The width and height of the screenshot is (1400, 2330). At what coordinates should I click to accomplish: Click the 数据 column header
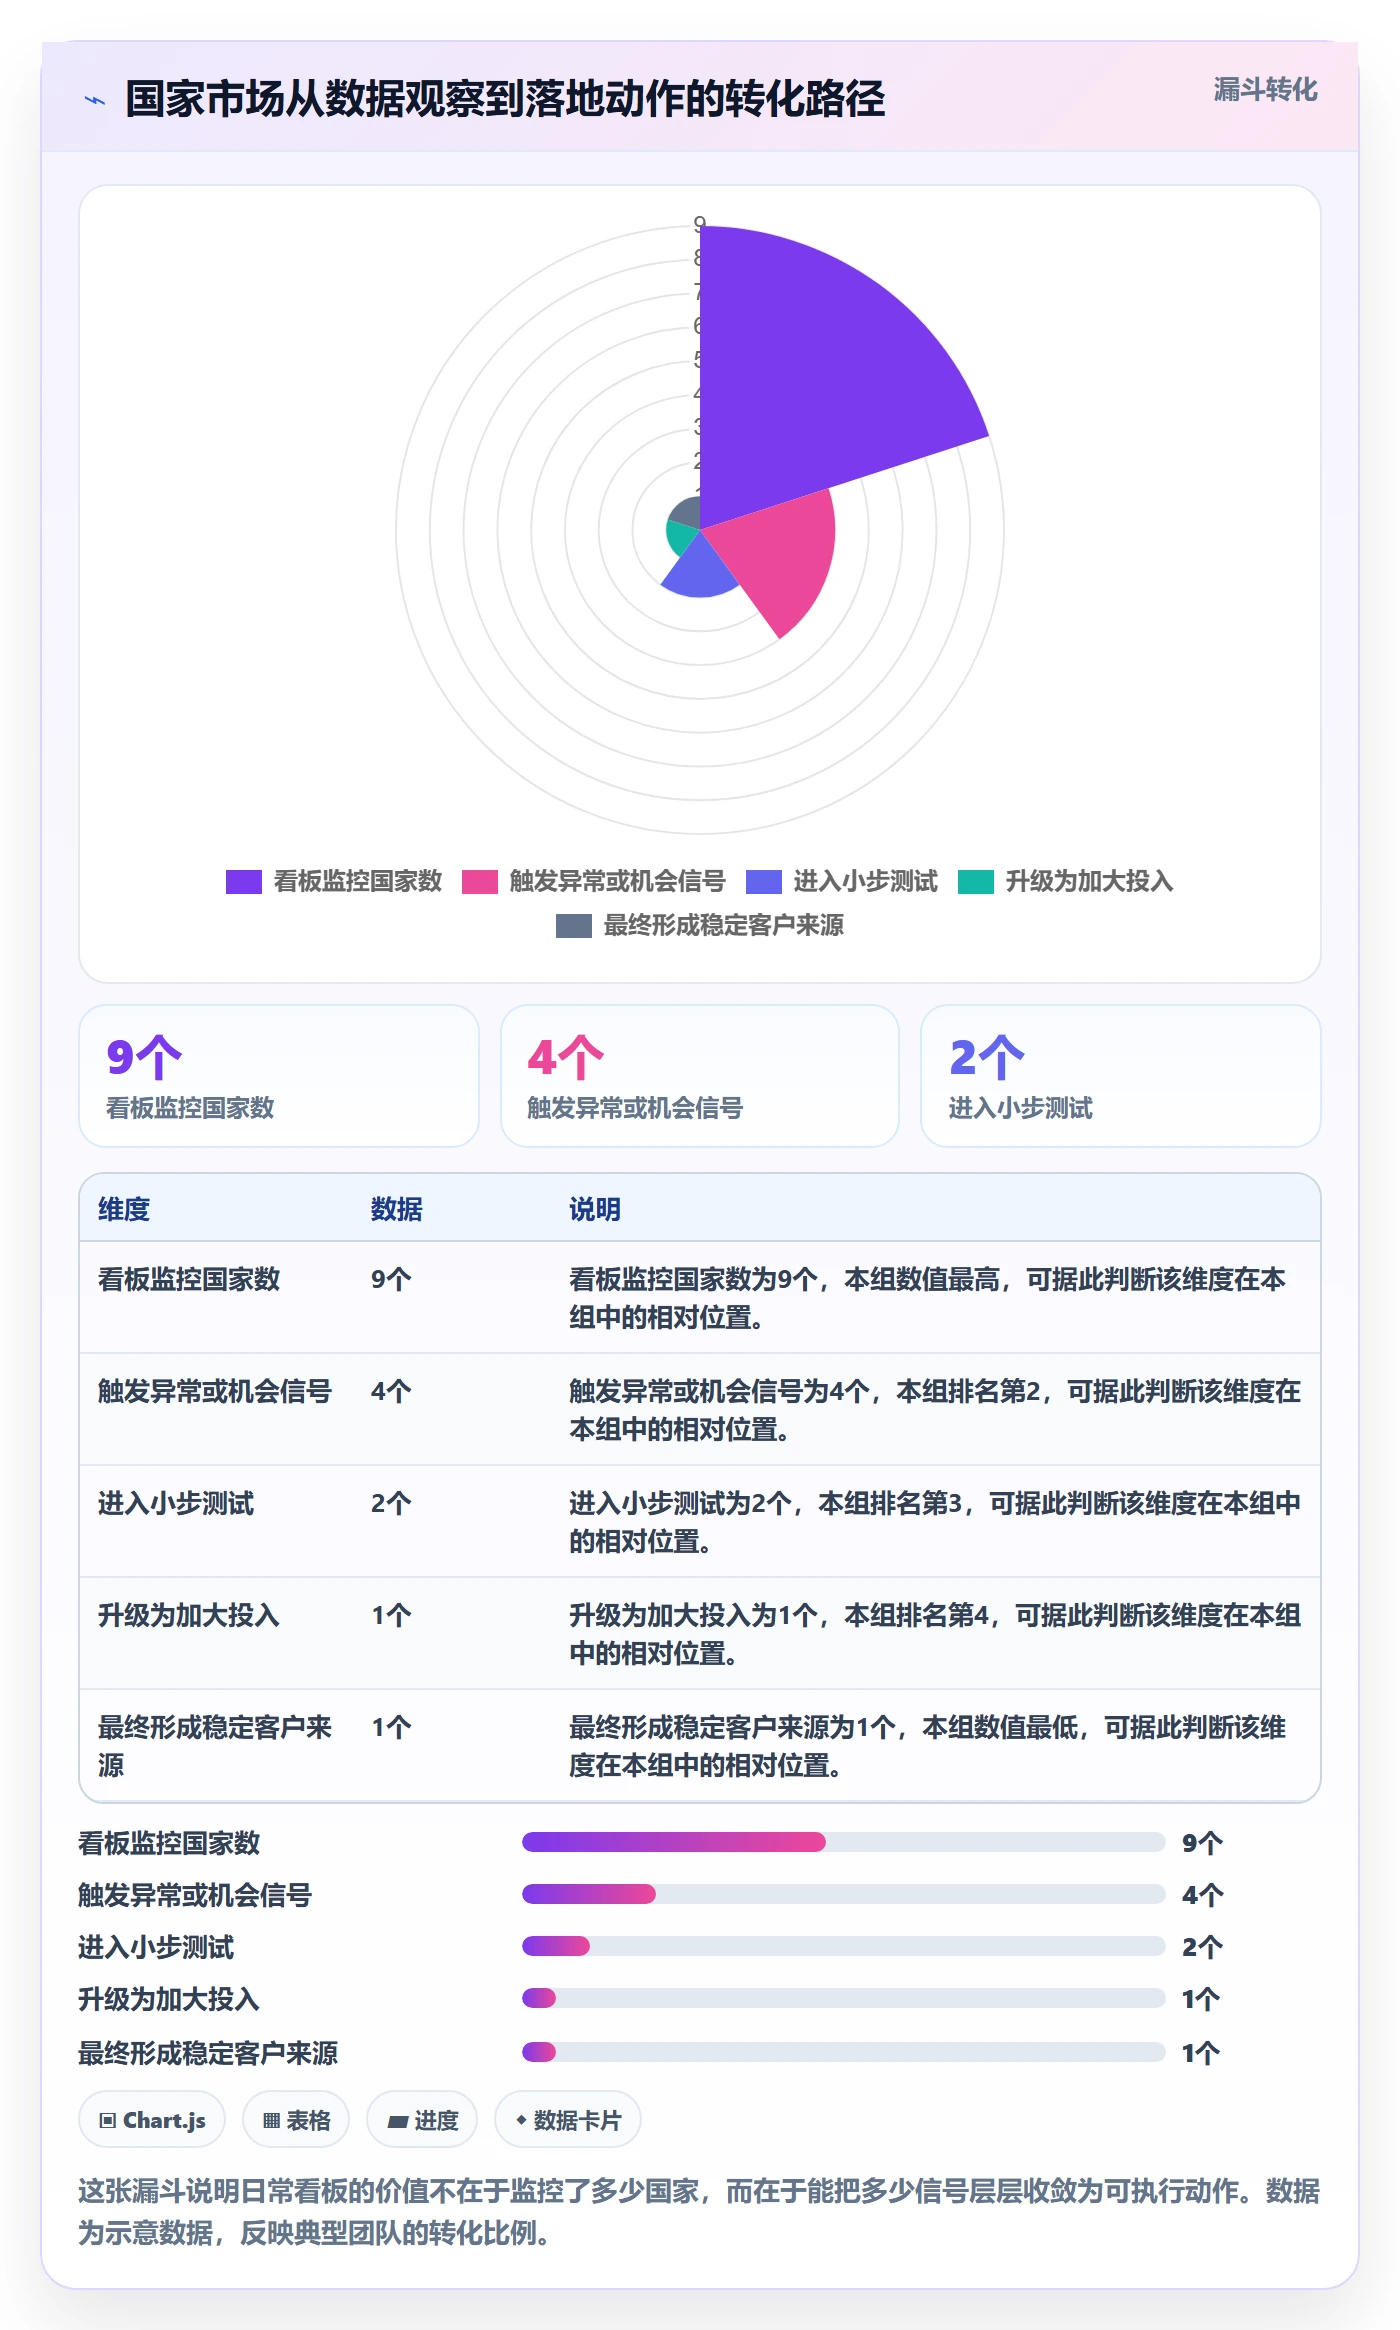point(397,1209)
